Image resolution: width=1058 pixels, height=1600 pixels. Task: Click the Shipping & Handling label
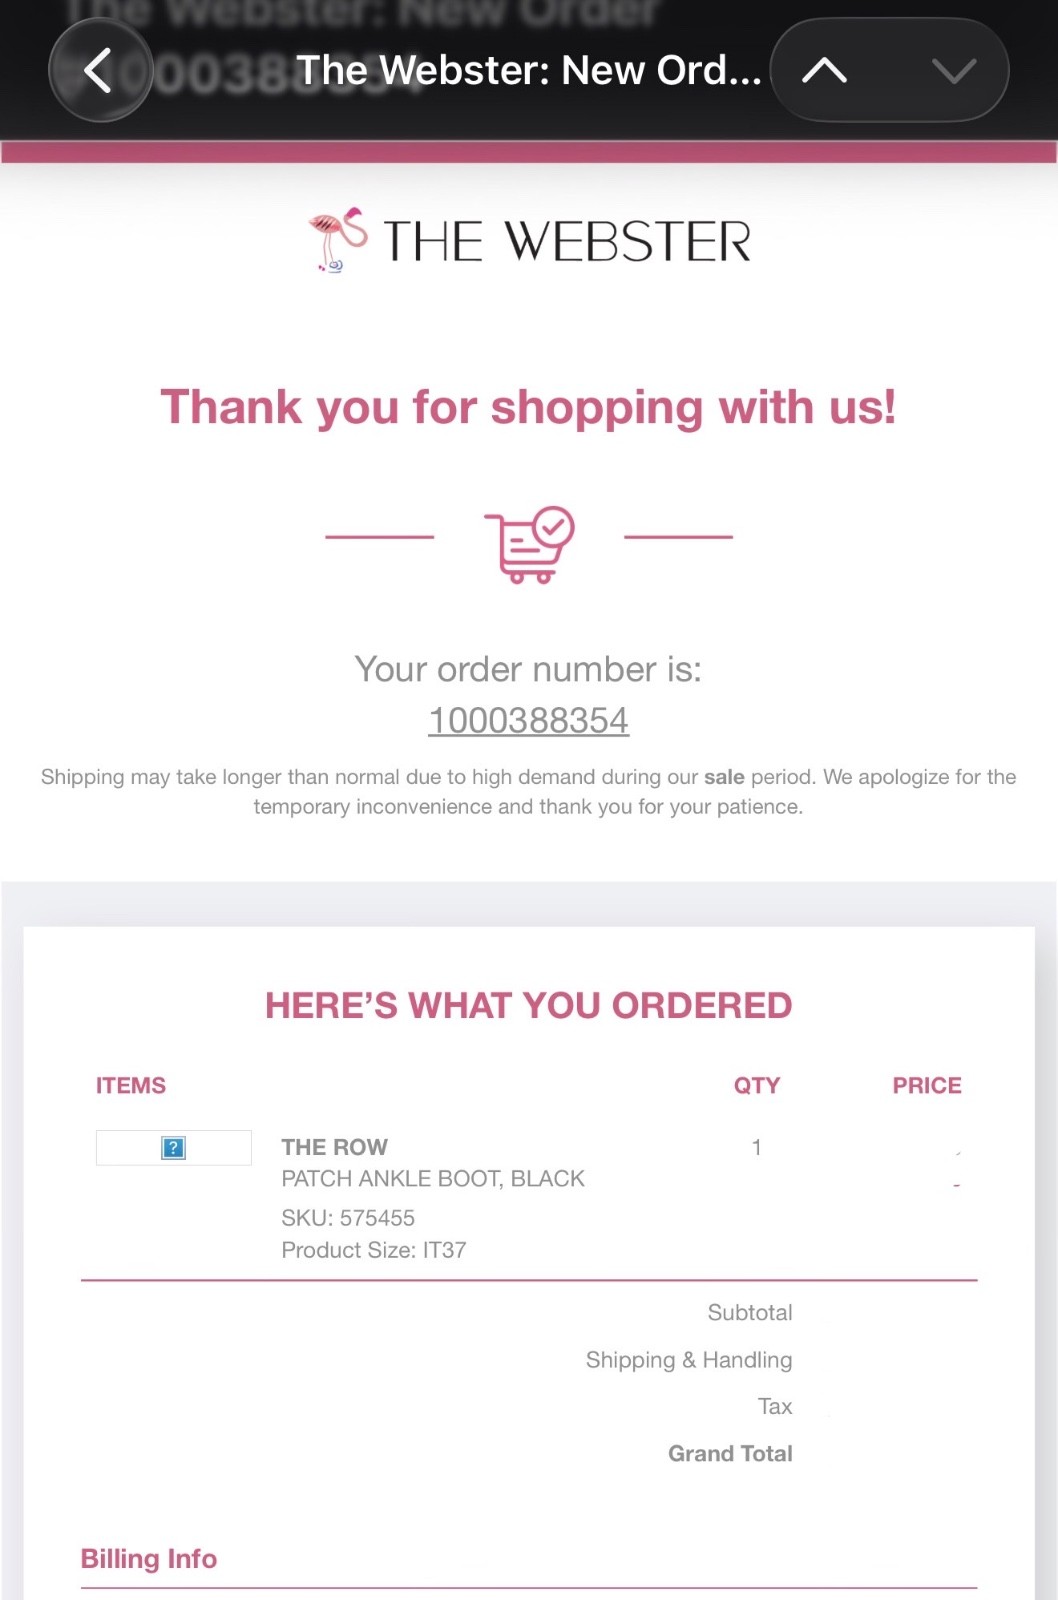point(688,1360)
